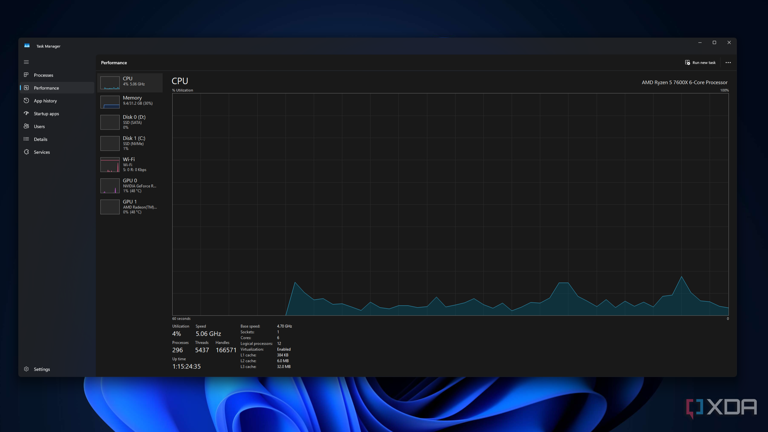
Task: Click the 5437 threads value
Action: click(202, 350)
